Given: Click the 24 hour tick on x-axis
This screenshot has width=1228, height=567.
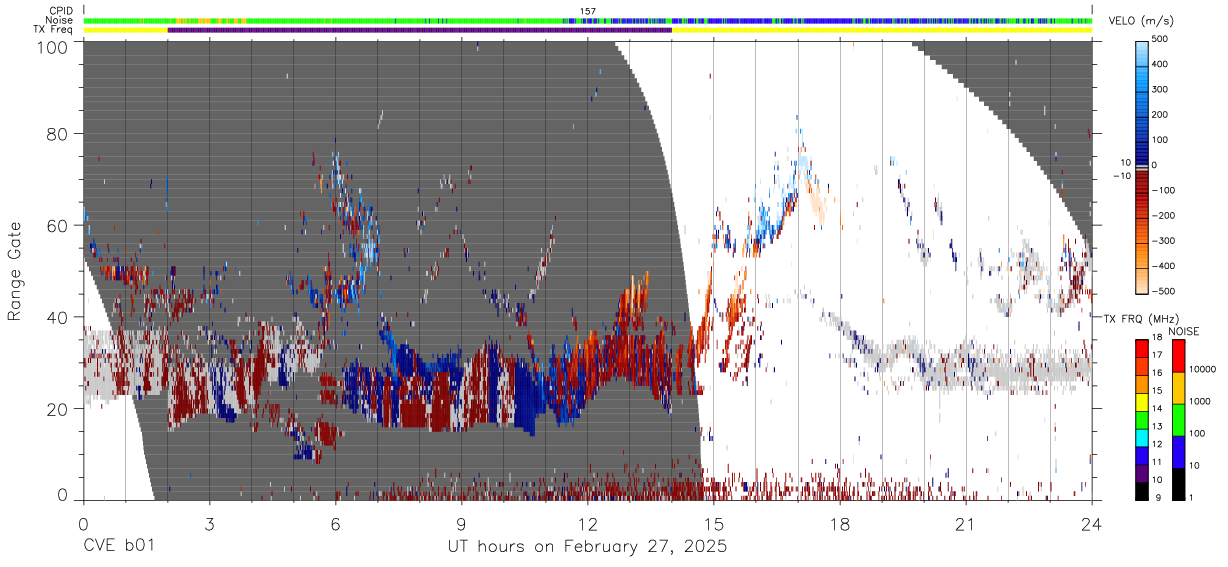Looking at the screenshot, I should pos(1092,524).
